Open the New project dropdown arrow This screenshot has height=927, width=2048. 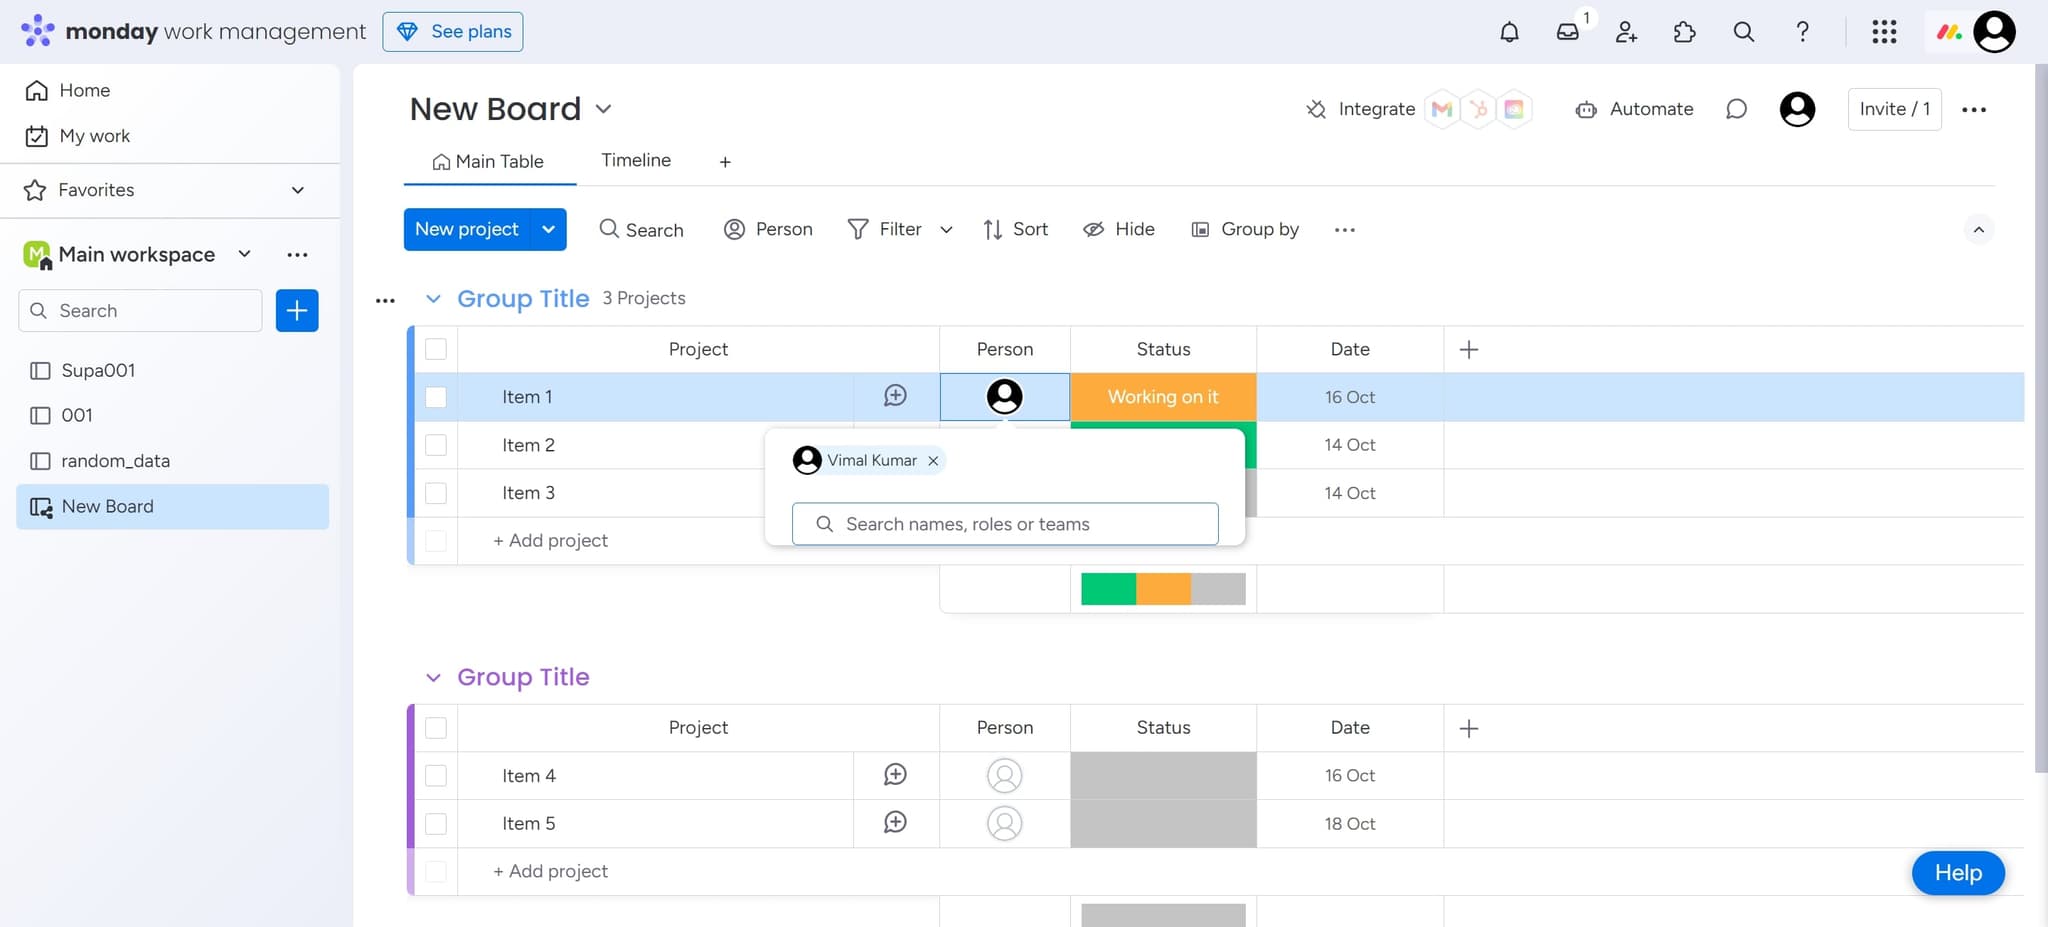click(548, 229)
